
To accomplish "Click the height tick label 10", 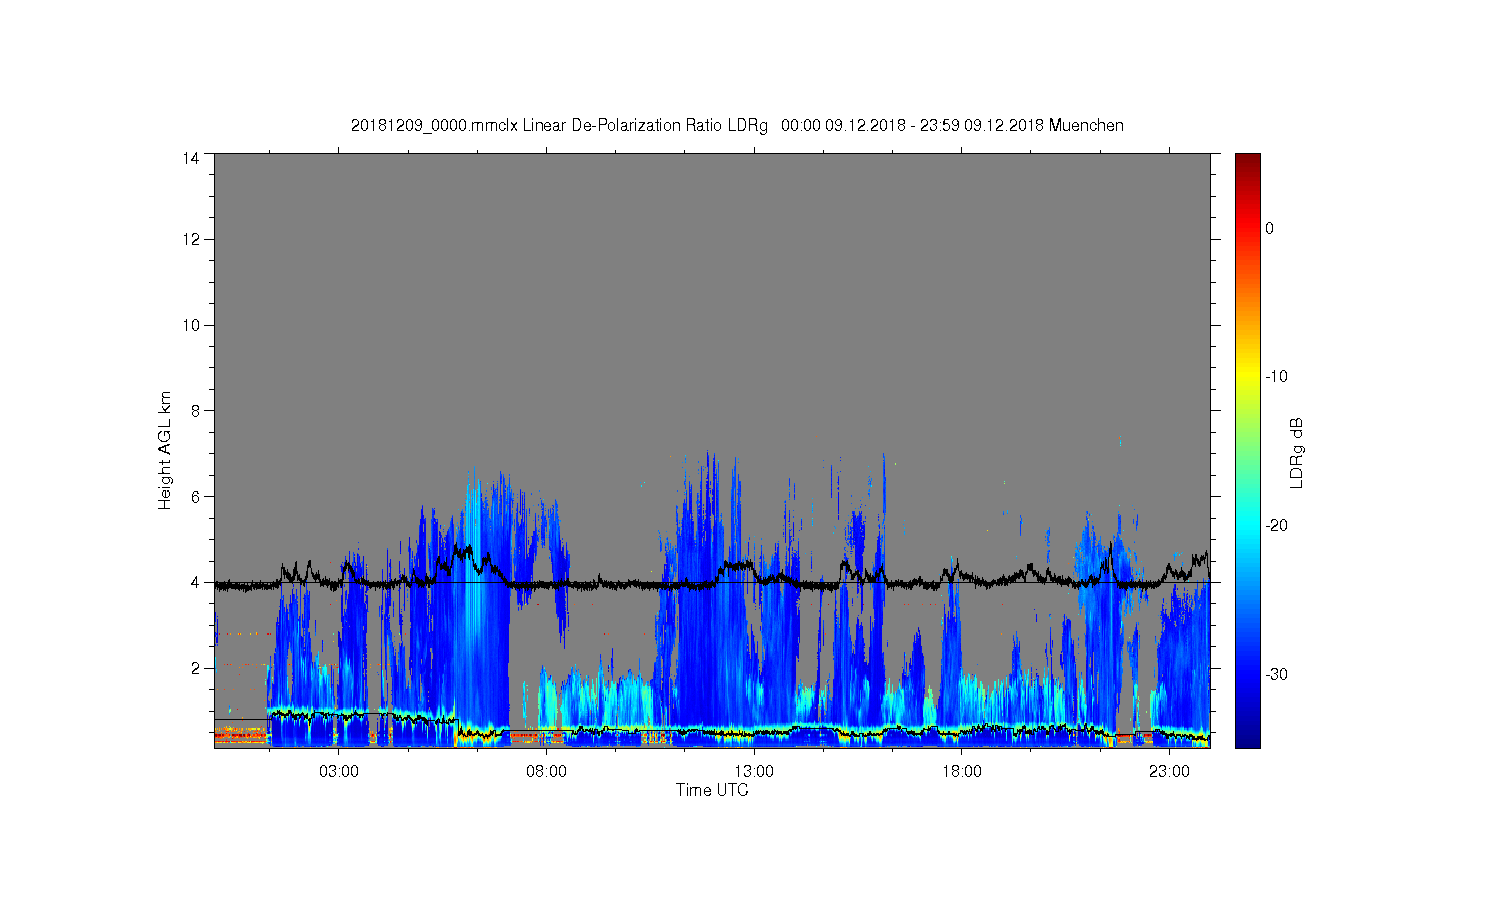I will pos(191,325).
